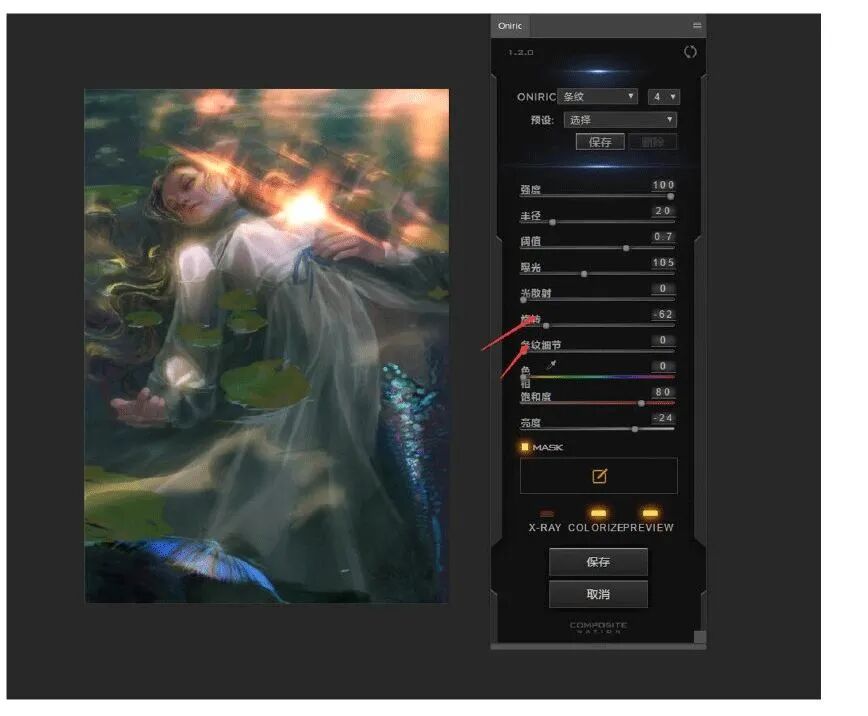
Task: Click the 阈值 value field showing 0.7
Action: [663, 236]
